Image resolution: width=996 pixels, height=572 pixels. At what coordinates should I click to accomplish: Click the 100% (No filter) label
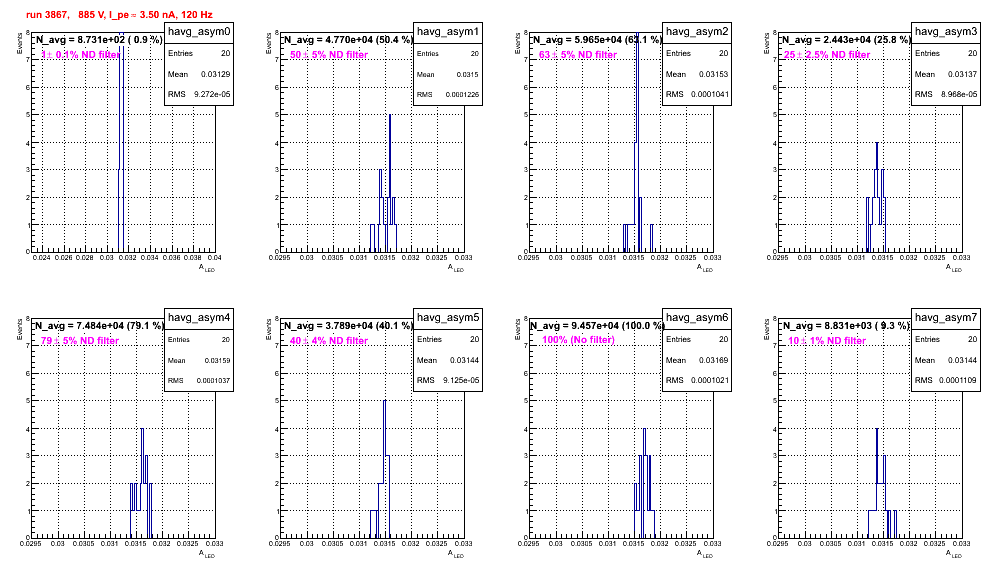[x=578, y=340]
